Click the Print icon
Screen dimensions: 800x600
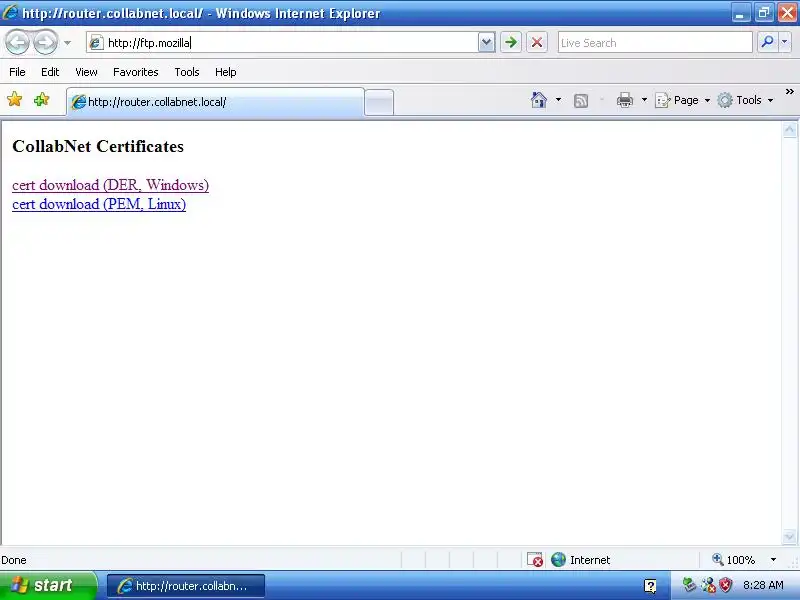tap(624, 100)
